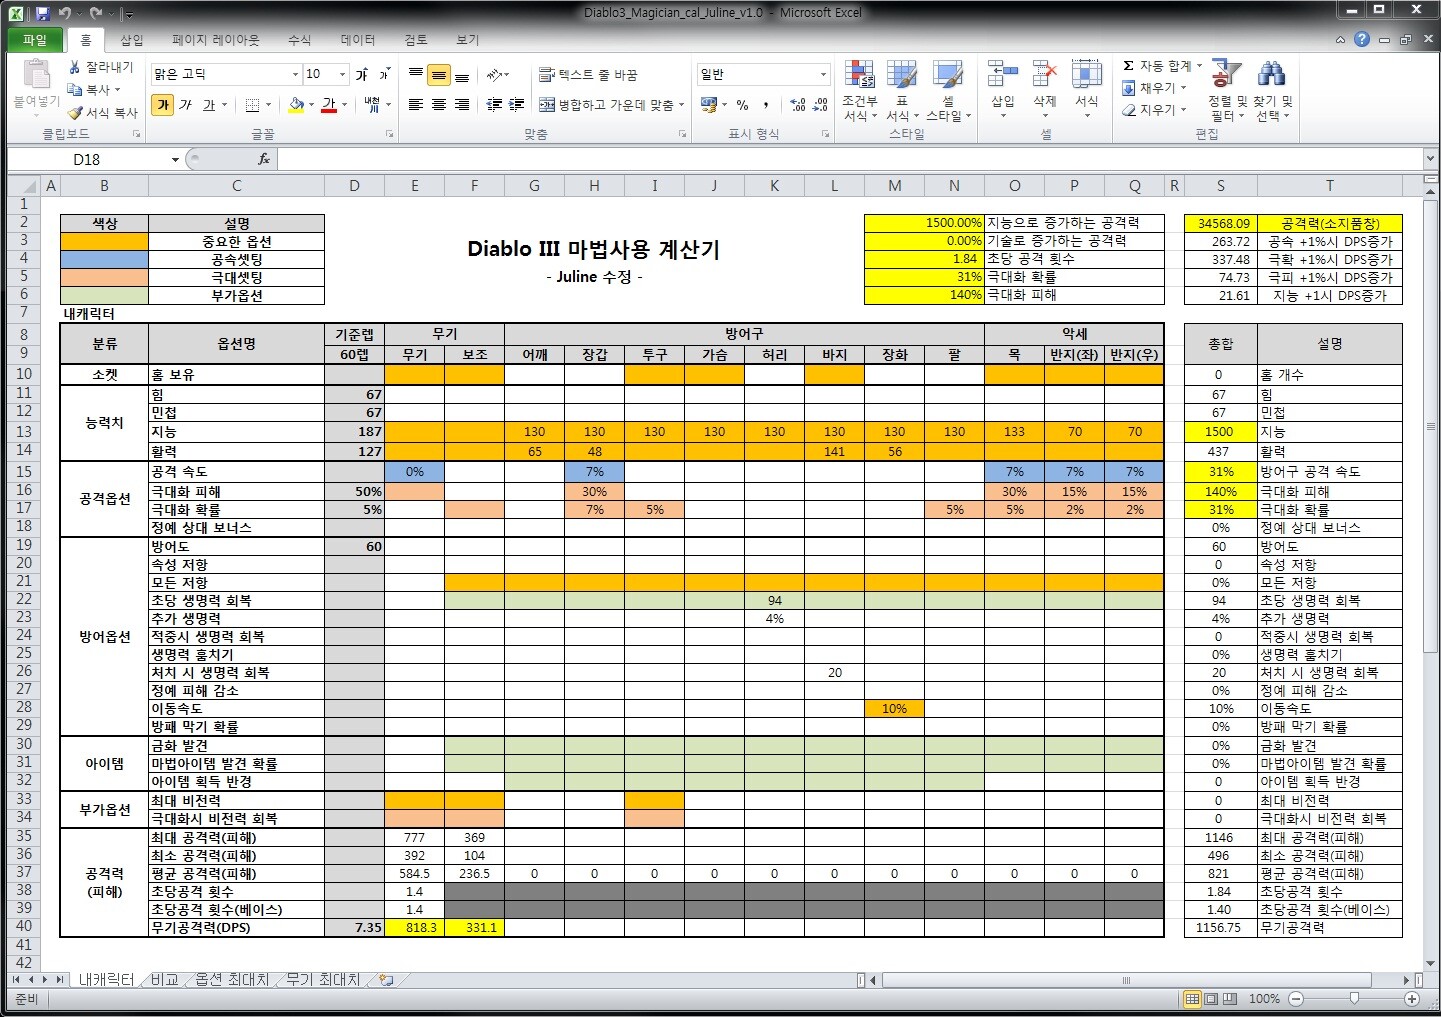Click the AutoSum sigma icon

(x=1129, y=66)
